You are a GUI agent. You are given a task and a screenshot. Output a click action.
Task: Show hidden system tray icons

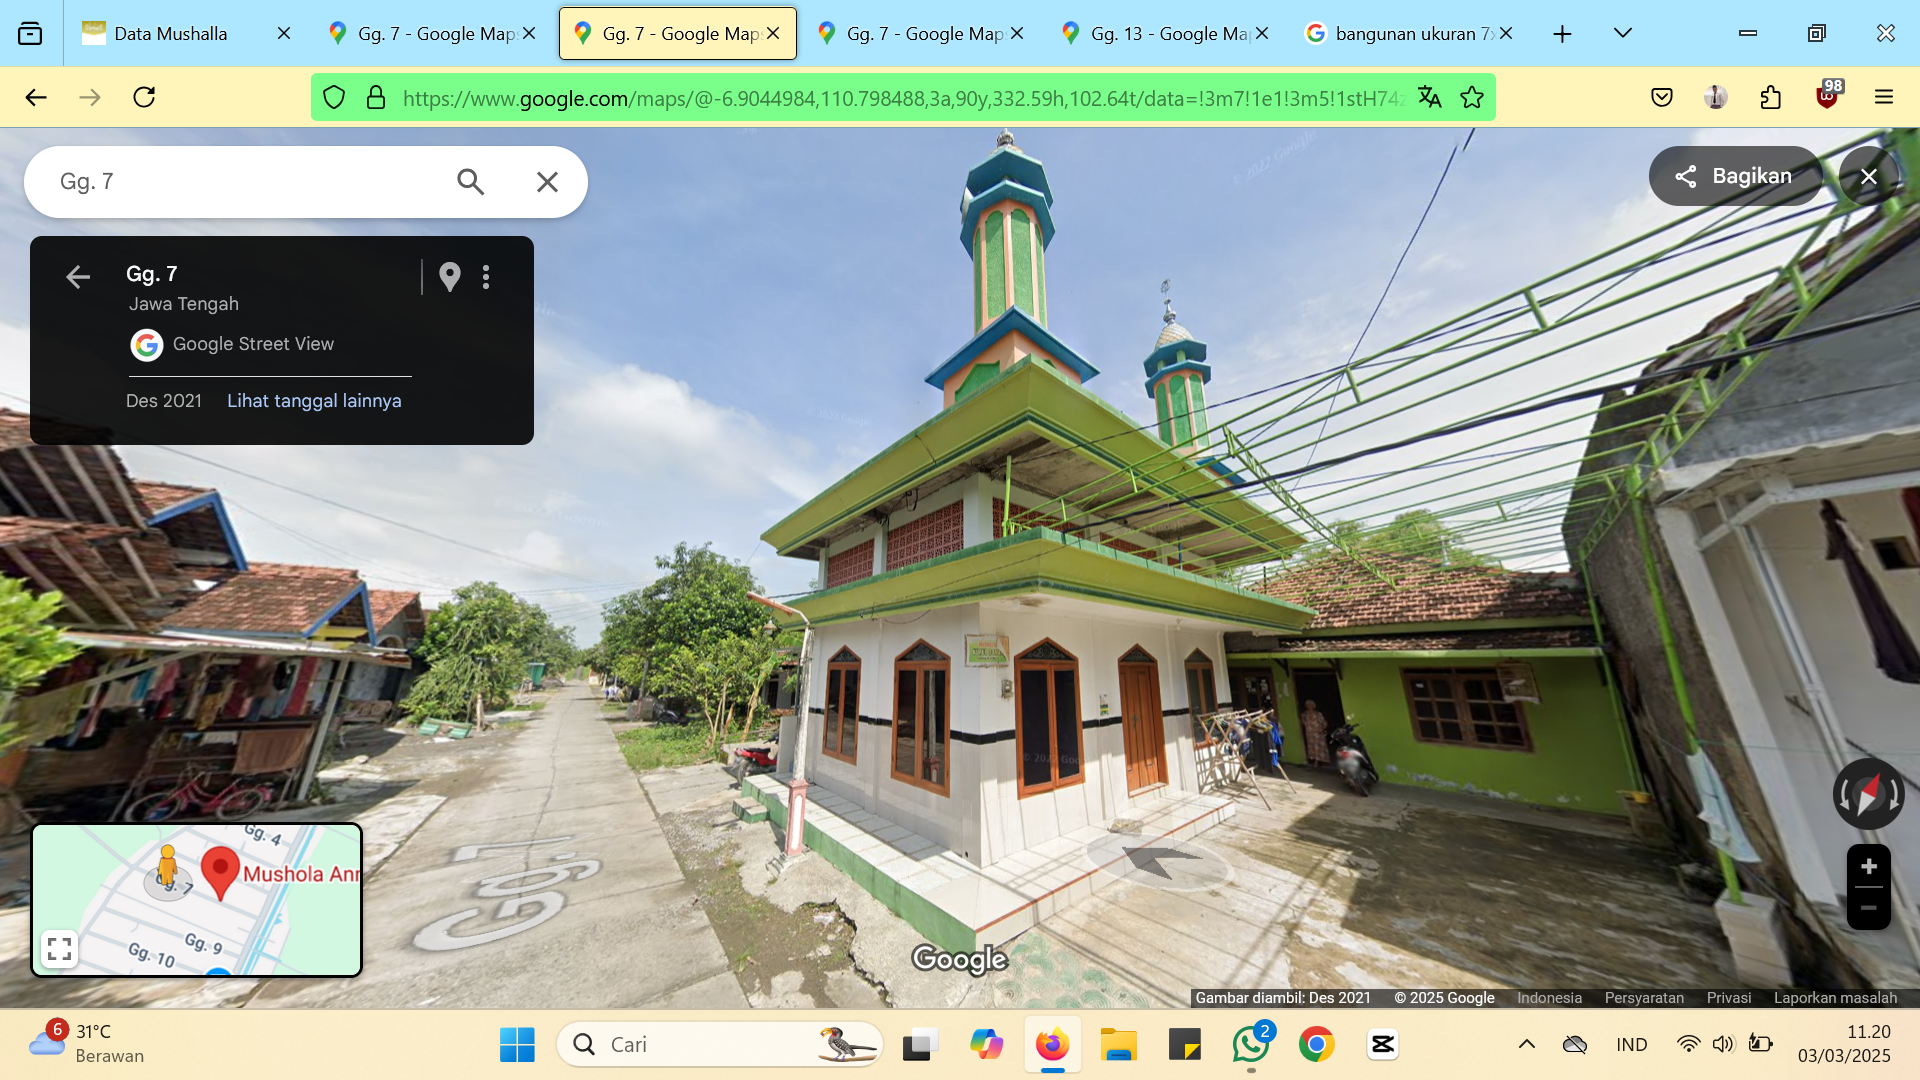click(x=1526, y=1044)
